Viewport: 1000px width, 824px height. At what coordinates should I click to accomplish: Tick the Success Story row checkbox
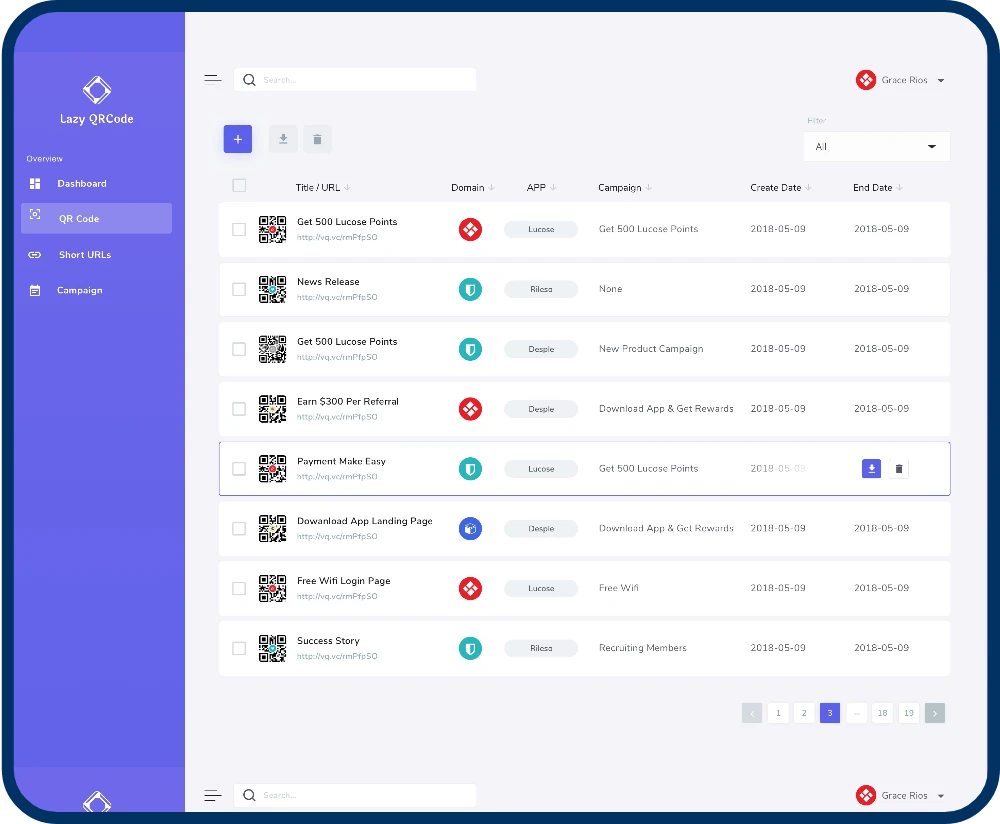(x=239, y=648)
